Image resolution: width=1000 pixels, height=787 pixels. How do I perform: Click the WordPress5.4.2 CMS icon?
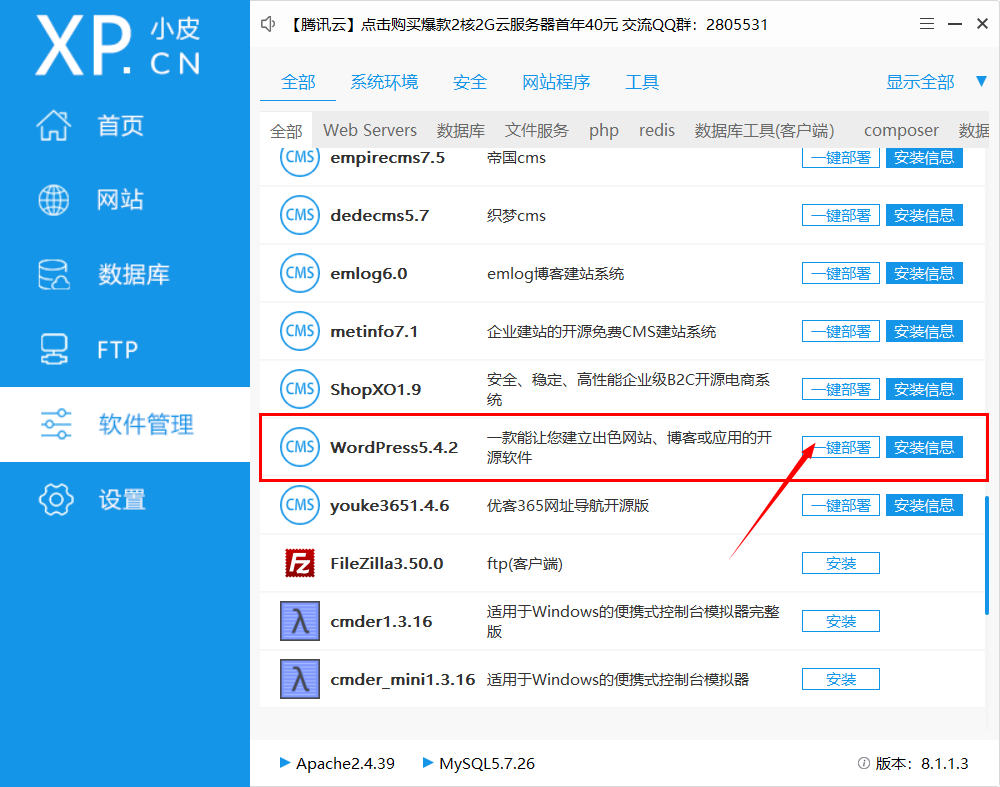300,447
